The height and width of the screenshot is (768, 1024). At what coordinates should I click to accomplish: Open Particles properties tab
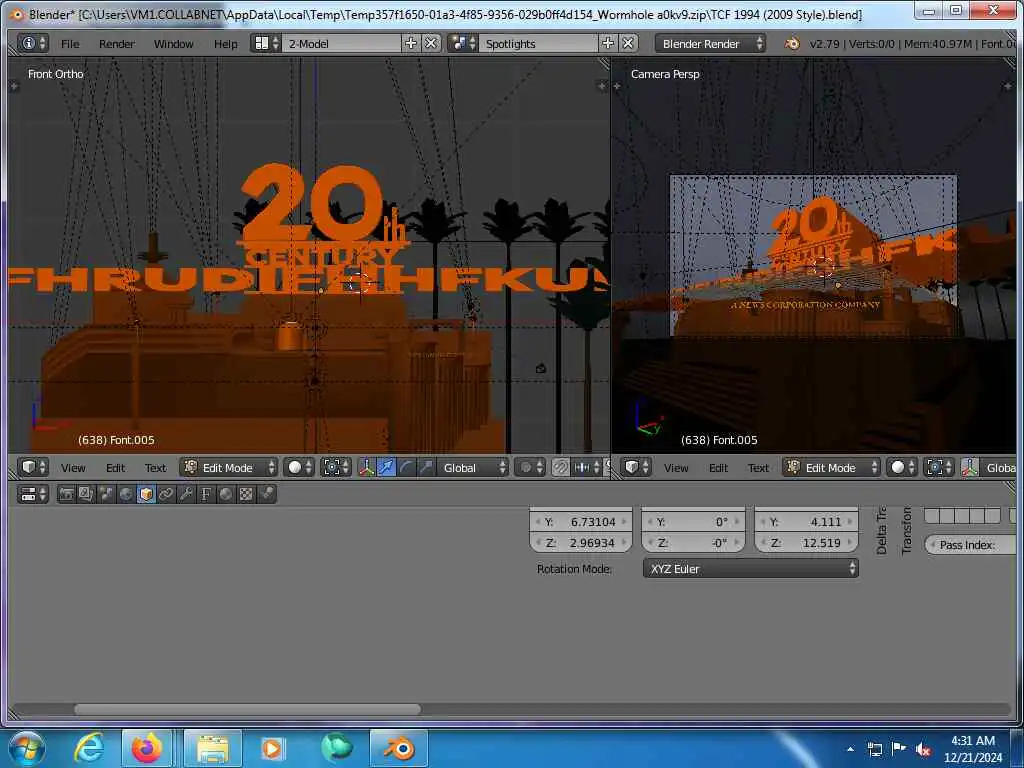tap(266, 494)
